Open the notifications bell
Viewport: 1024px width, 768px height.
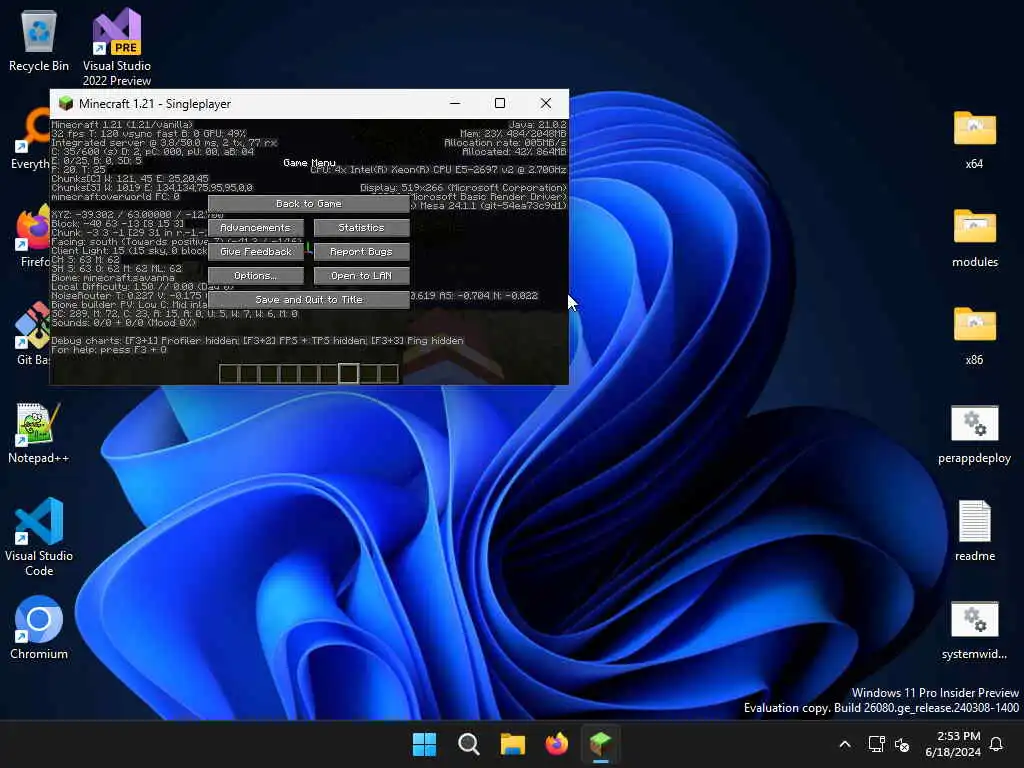pos(996,744)
